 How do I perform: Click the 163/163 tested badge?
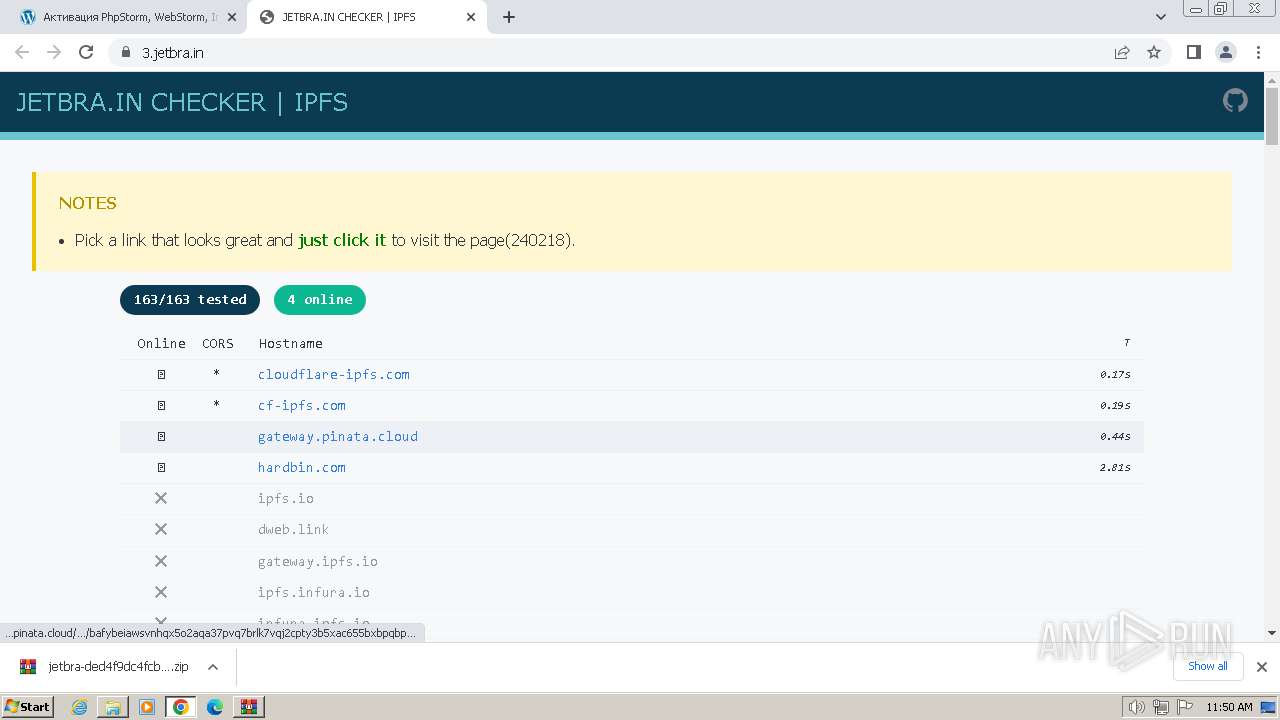tap(190, 300)
